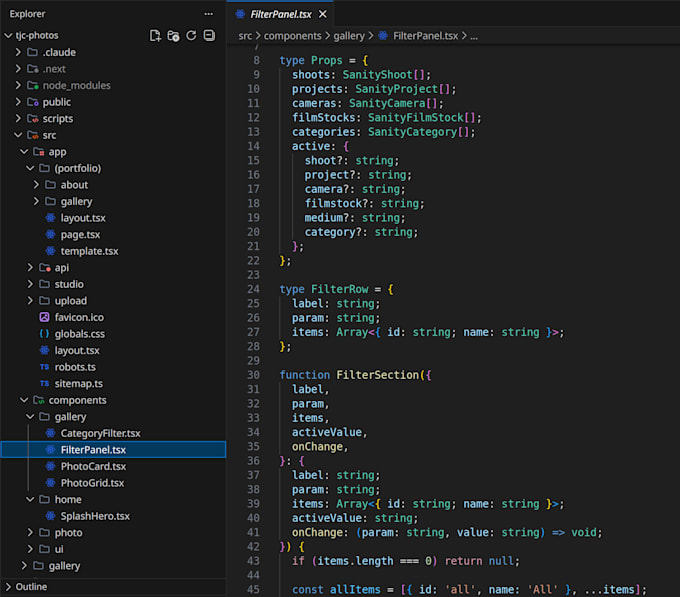This screenshot has width=680, height=597.
Task: Open globals.css from the tree
Action: (x=80, y=334)
